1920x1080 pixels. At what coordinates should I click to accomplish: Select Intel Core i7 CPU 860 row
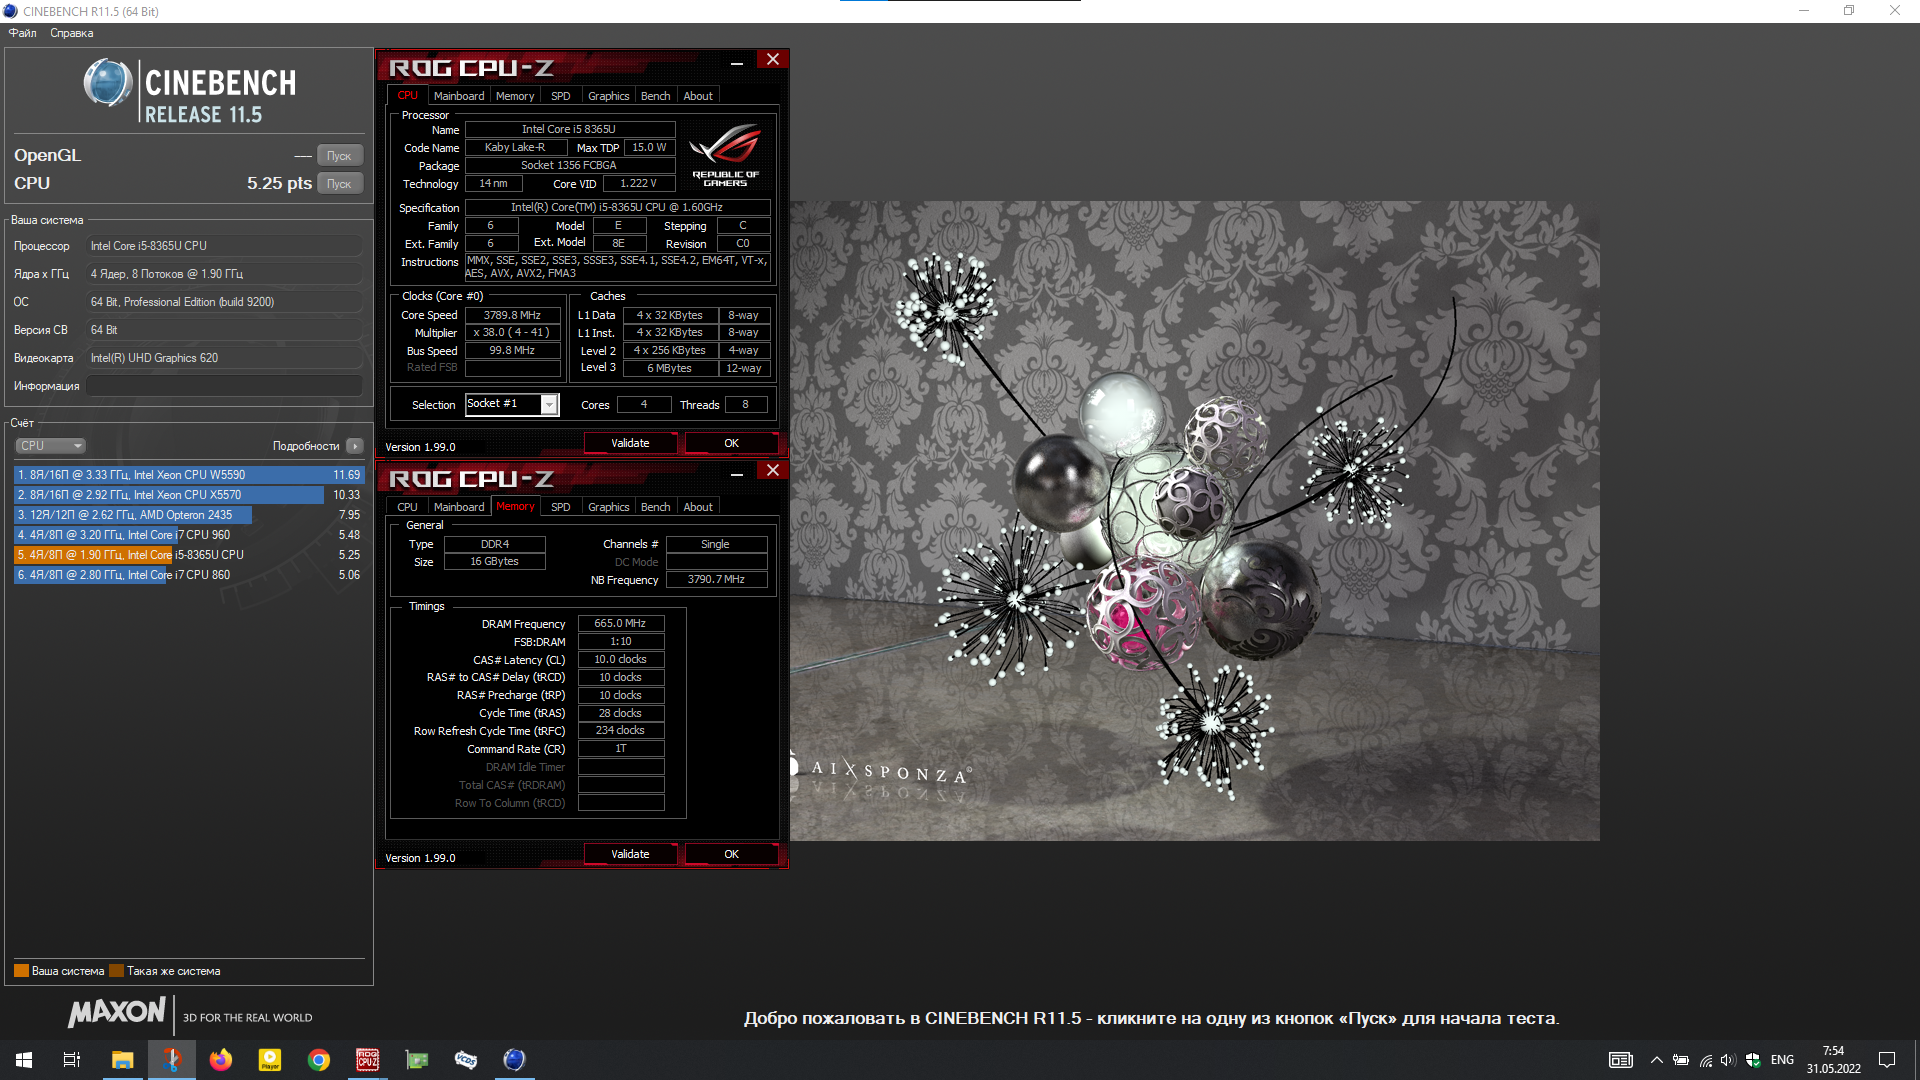(189, 575)
